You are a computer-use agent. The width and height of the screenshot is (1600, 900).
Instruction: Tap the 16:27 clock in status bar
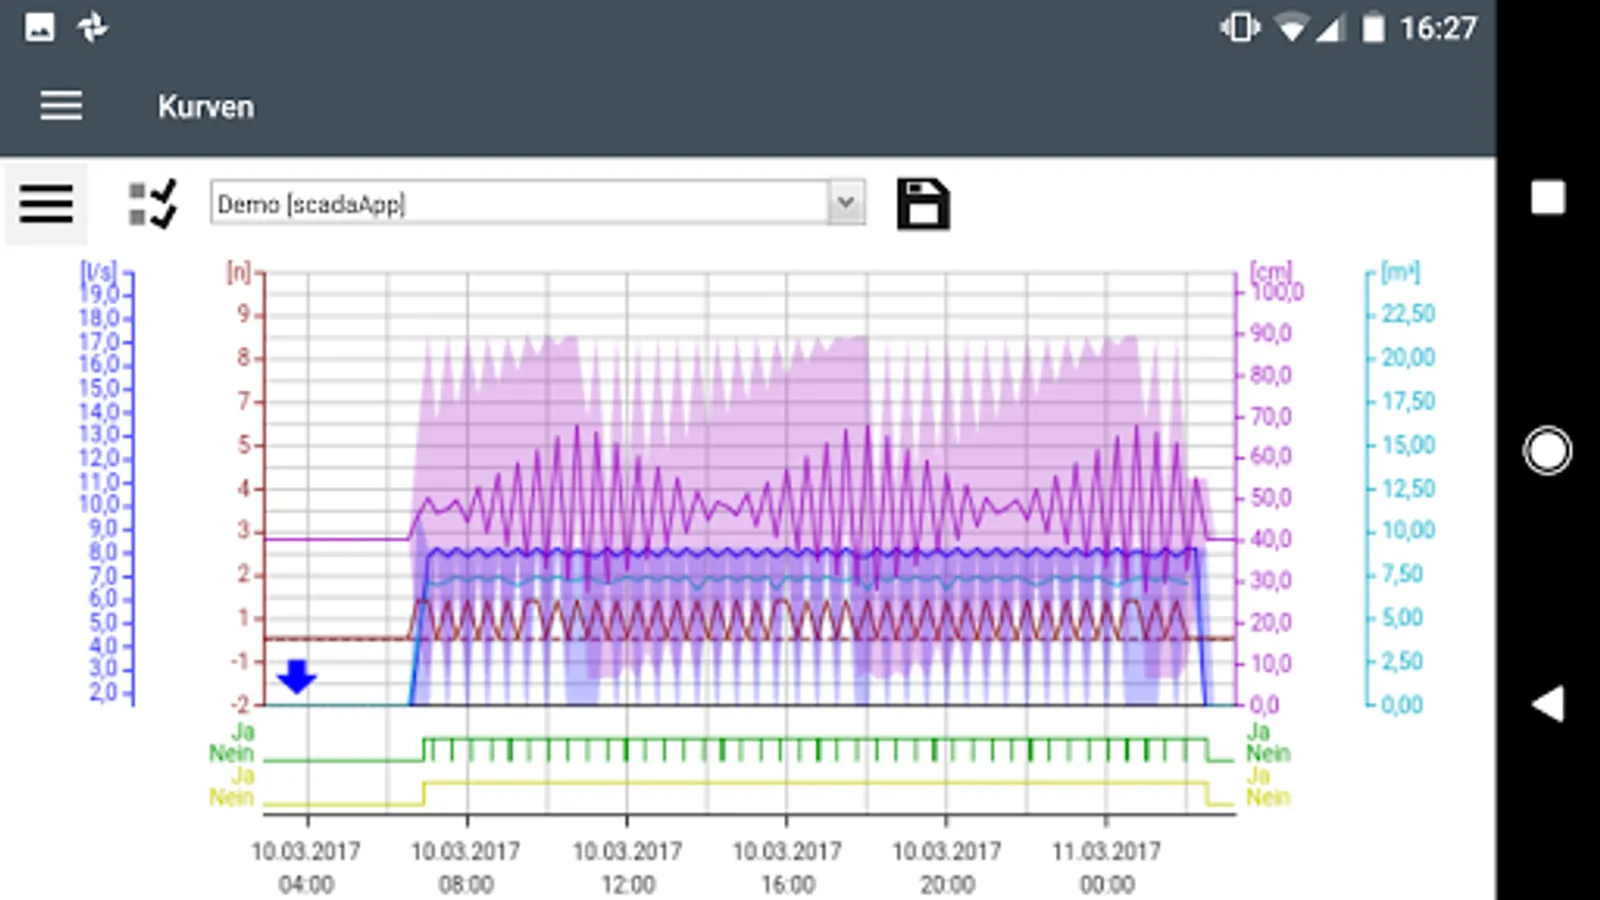[1438, 28]
